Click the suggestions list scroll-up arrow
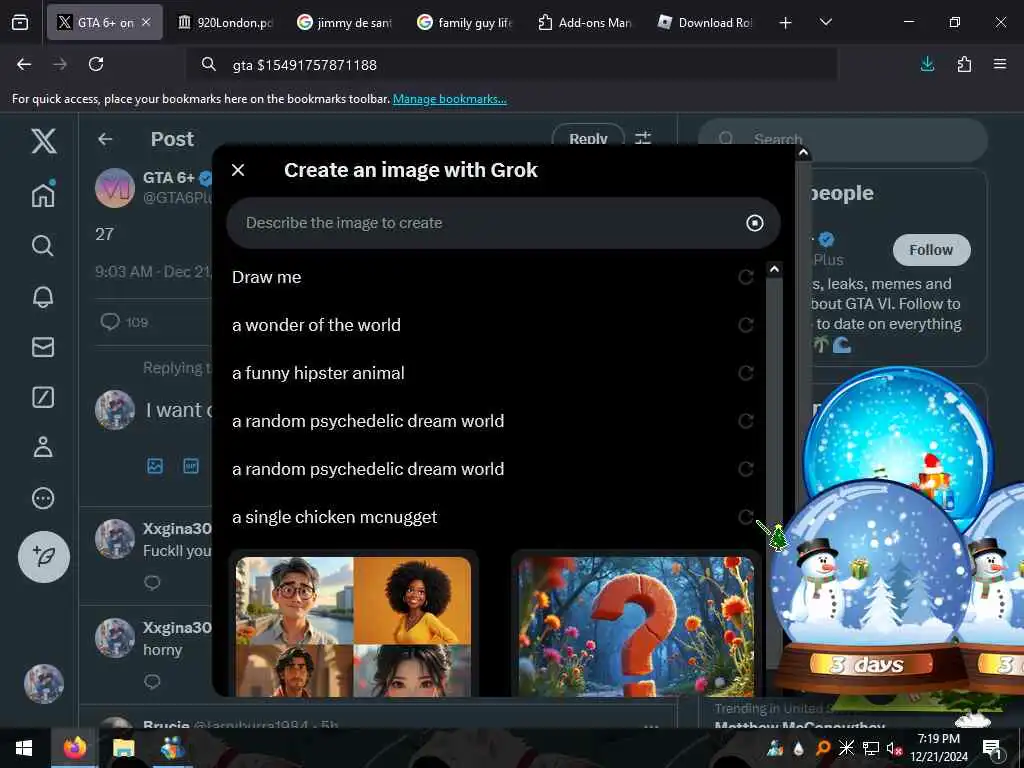 click(x=774, y=269)
